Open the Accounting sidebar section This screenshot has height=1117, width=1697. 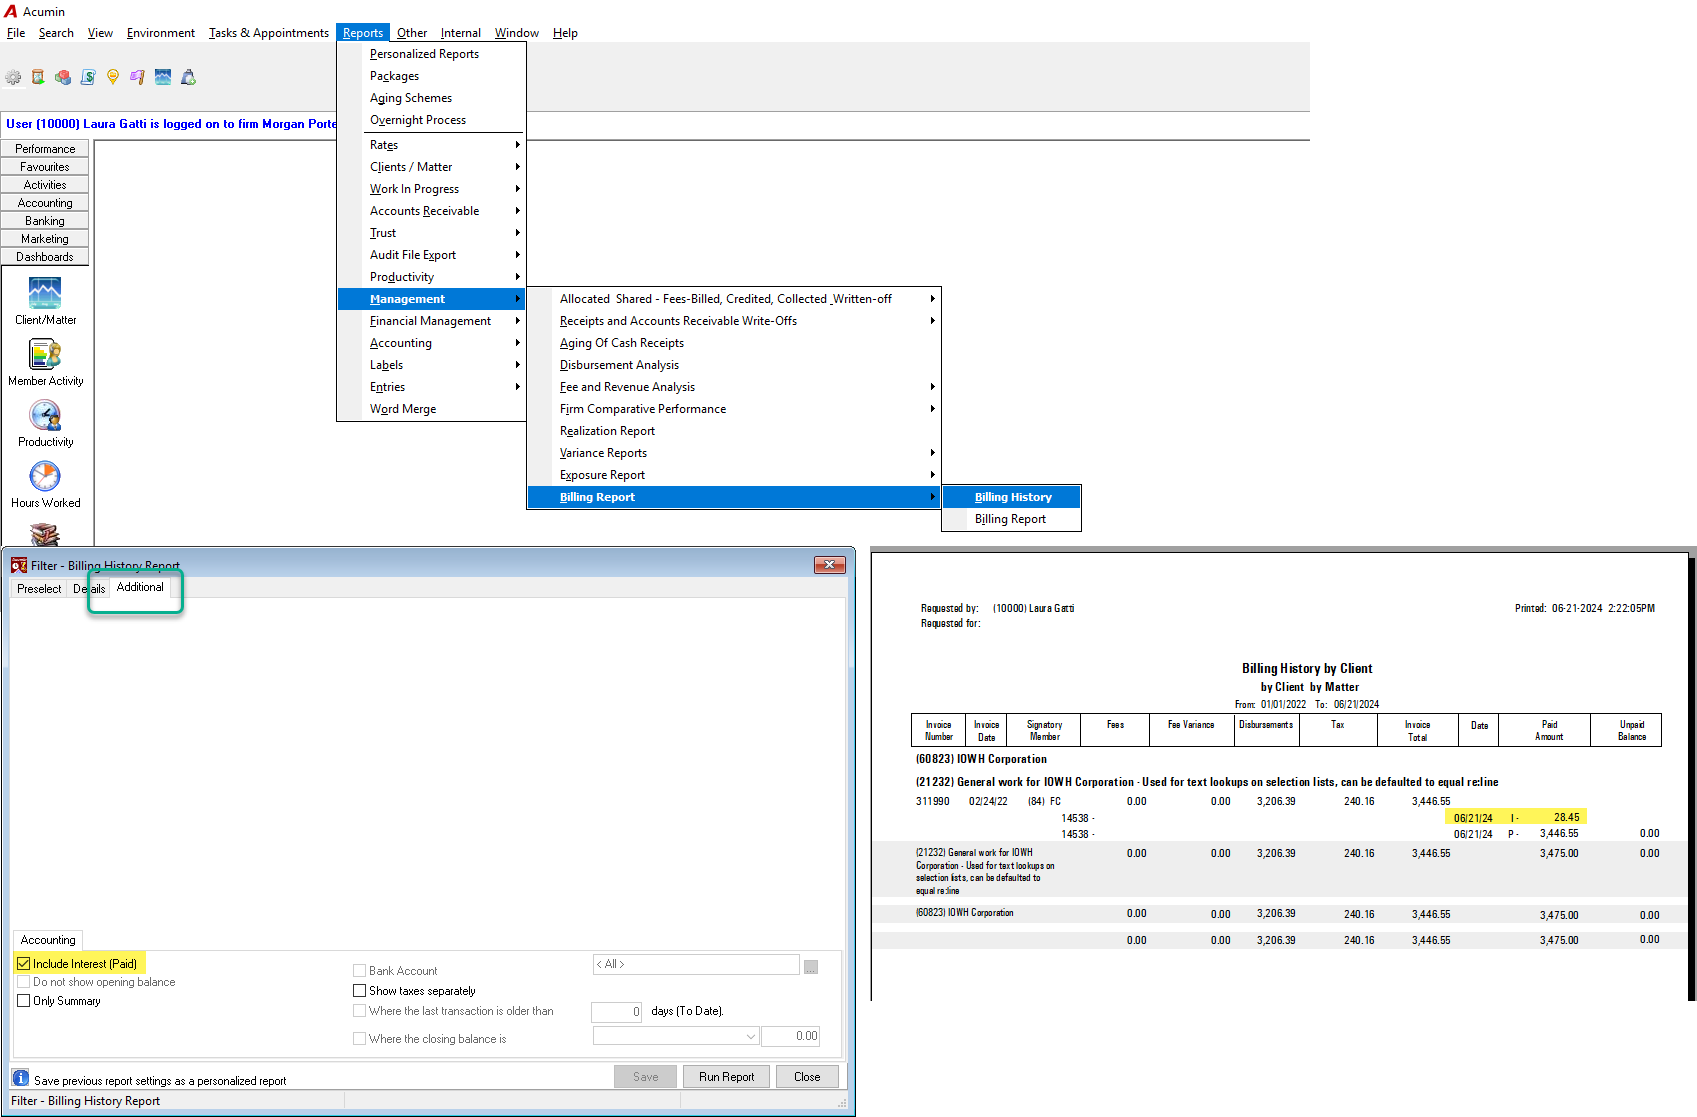[45, 203]
